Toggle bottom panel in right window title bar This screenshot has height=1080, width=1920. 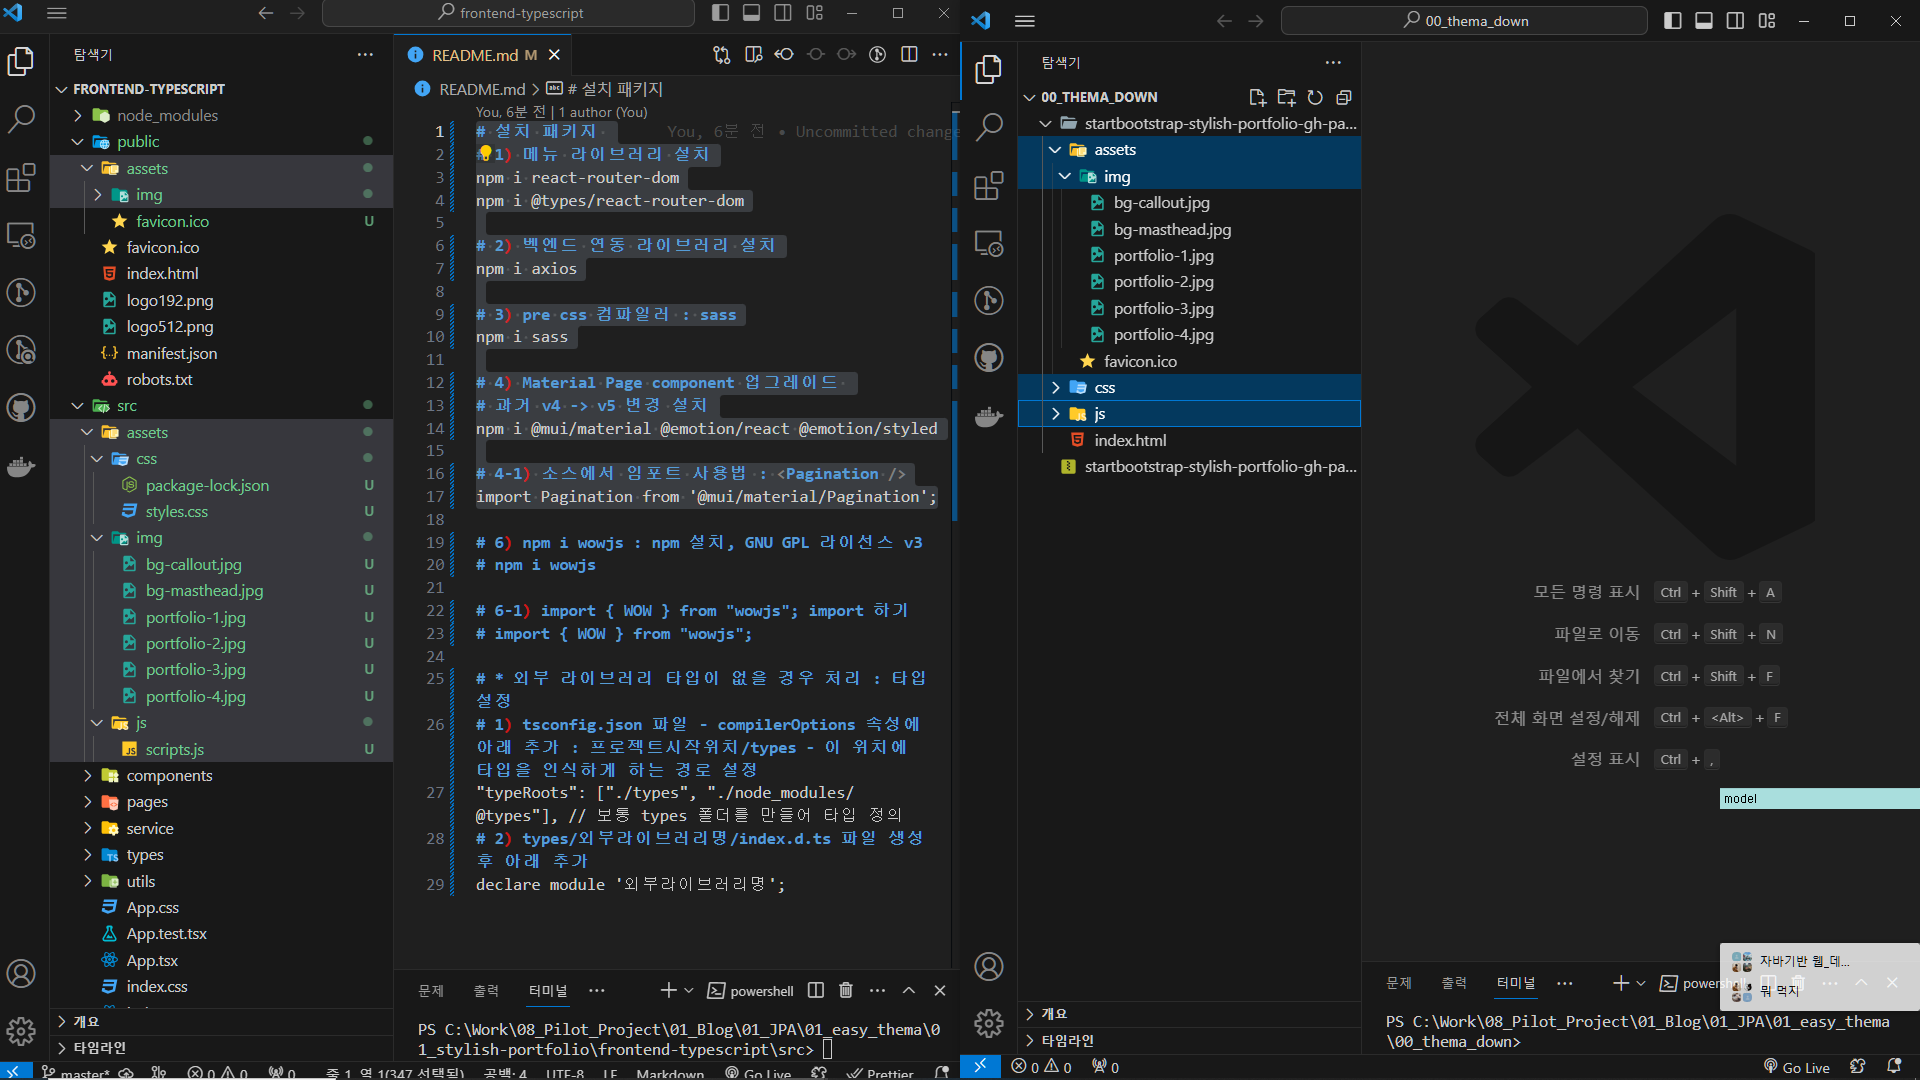click(x=1704, y=21)
